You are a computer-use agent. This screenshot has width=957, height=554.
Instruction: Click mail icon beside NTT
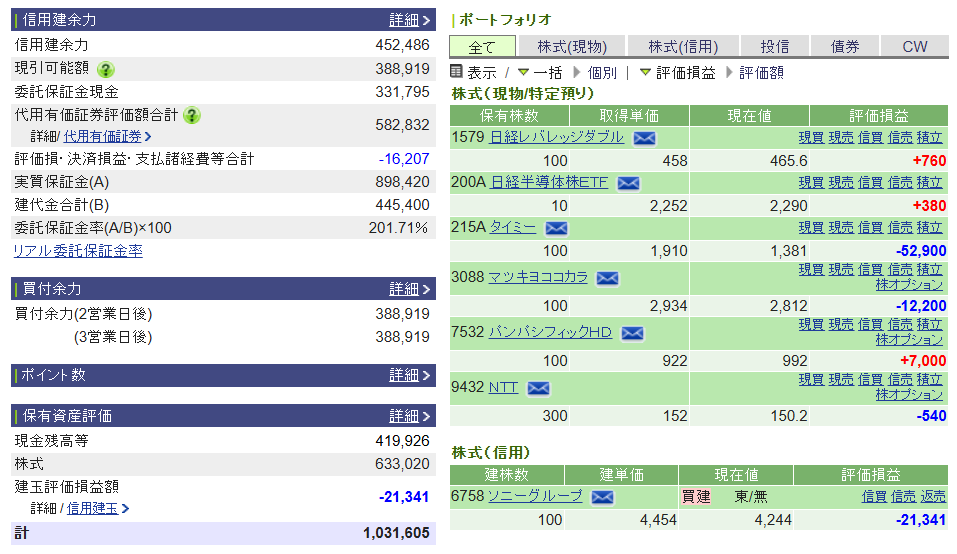point(538,388)
